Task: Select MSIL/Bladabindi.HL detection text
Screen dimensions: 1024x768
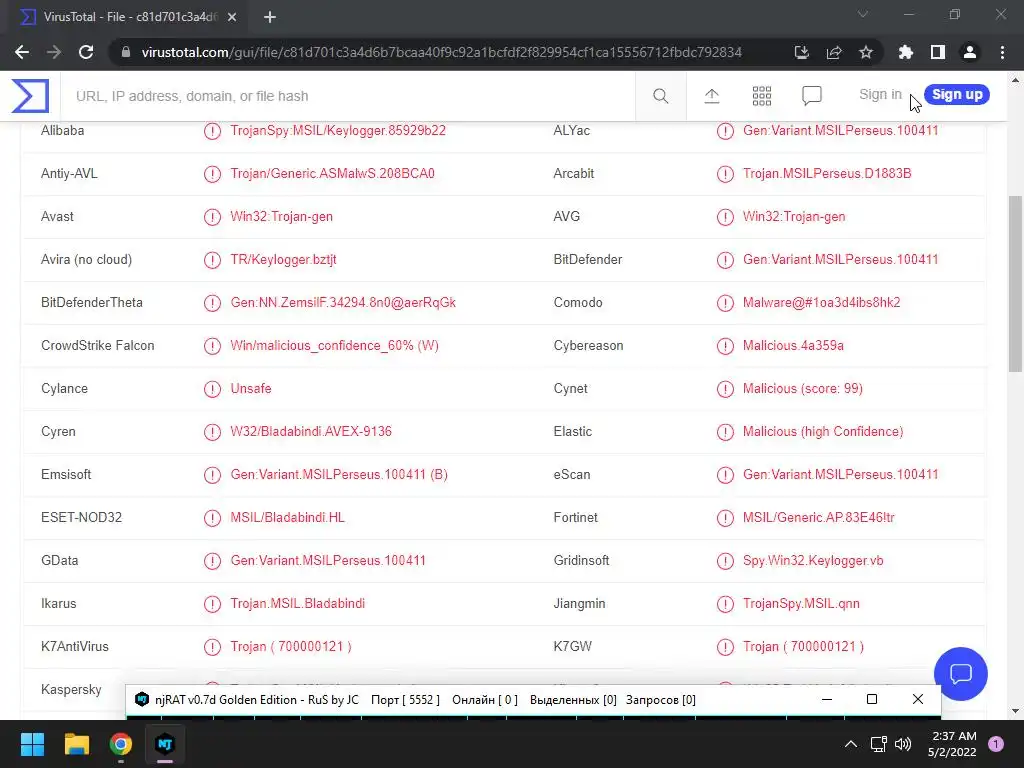Action: point(287,518)
